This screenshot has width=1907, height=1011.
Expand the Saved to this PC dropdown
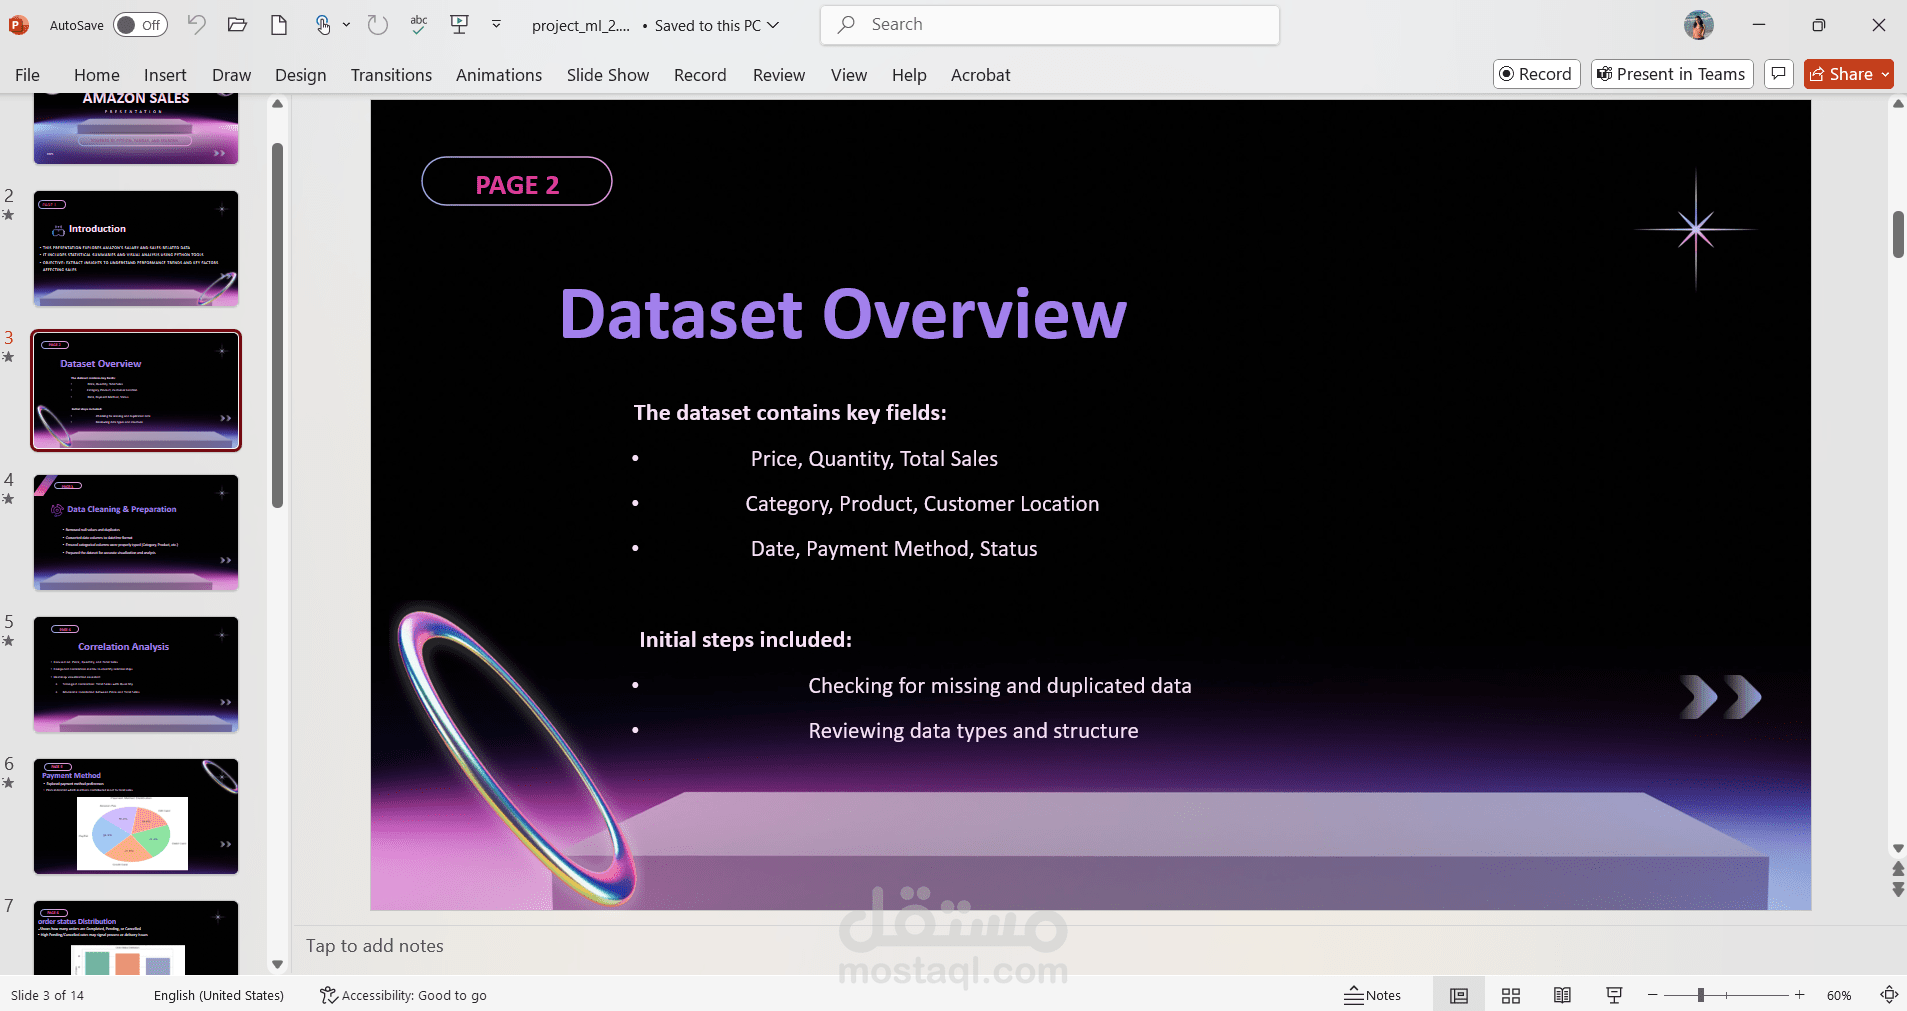click(773, 25)
